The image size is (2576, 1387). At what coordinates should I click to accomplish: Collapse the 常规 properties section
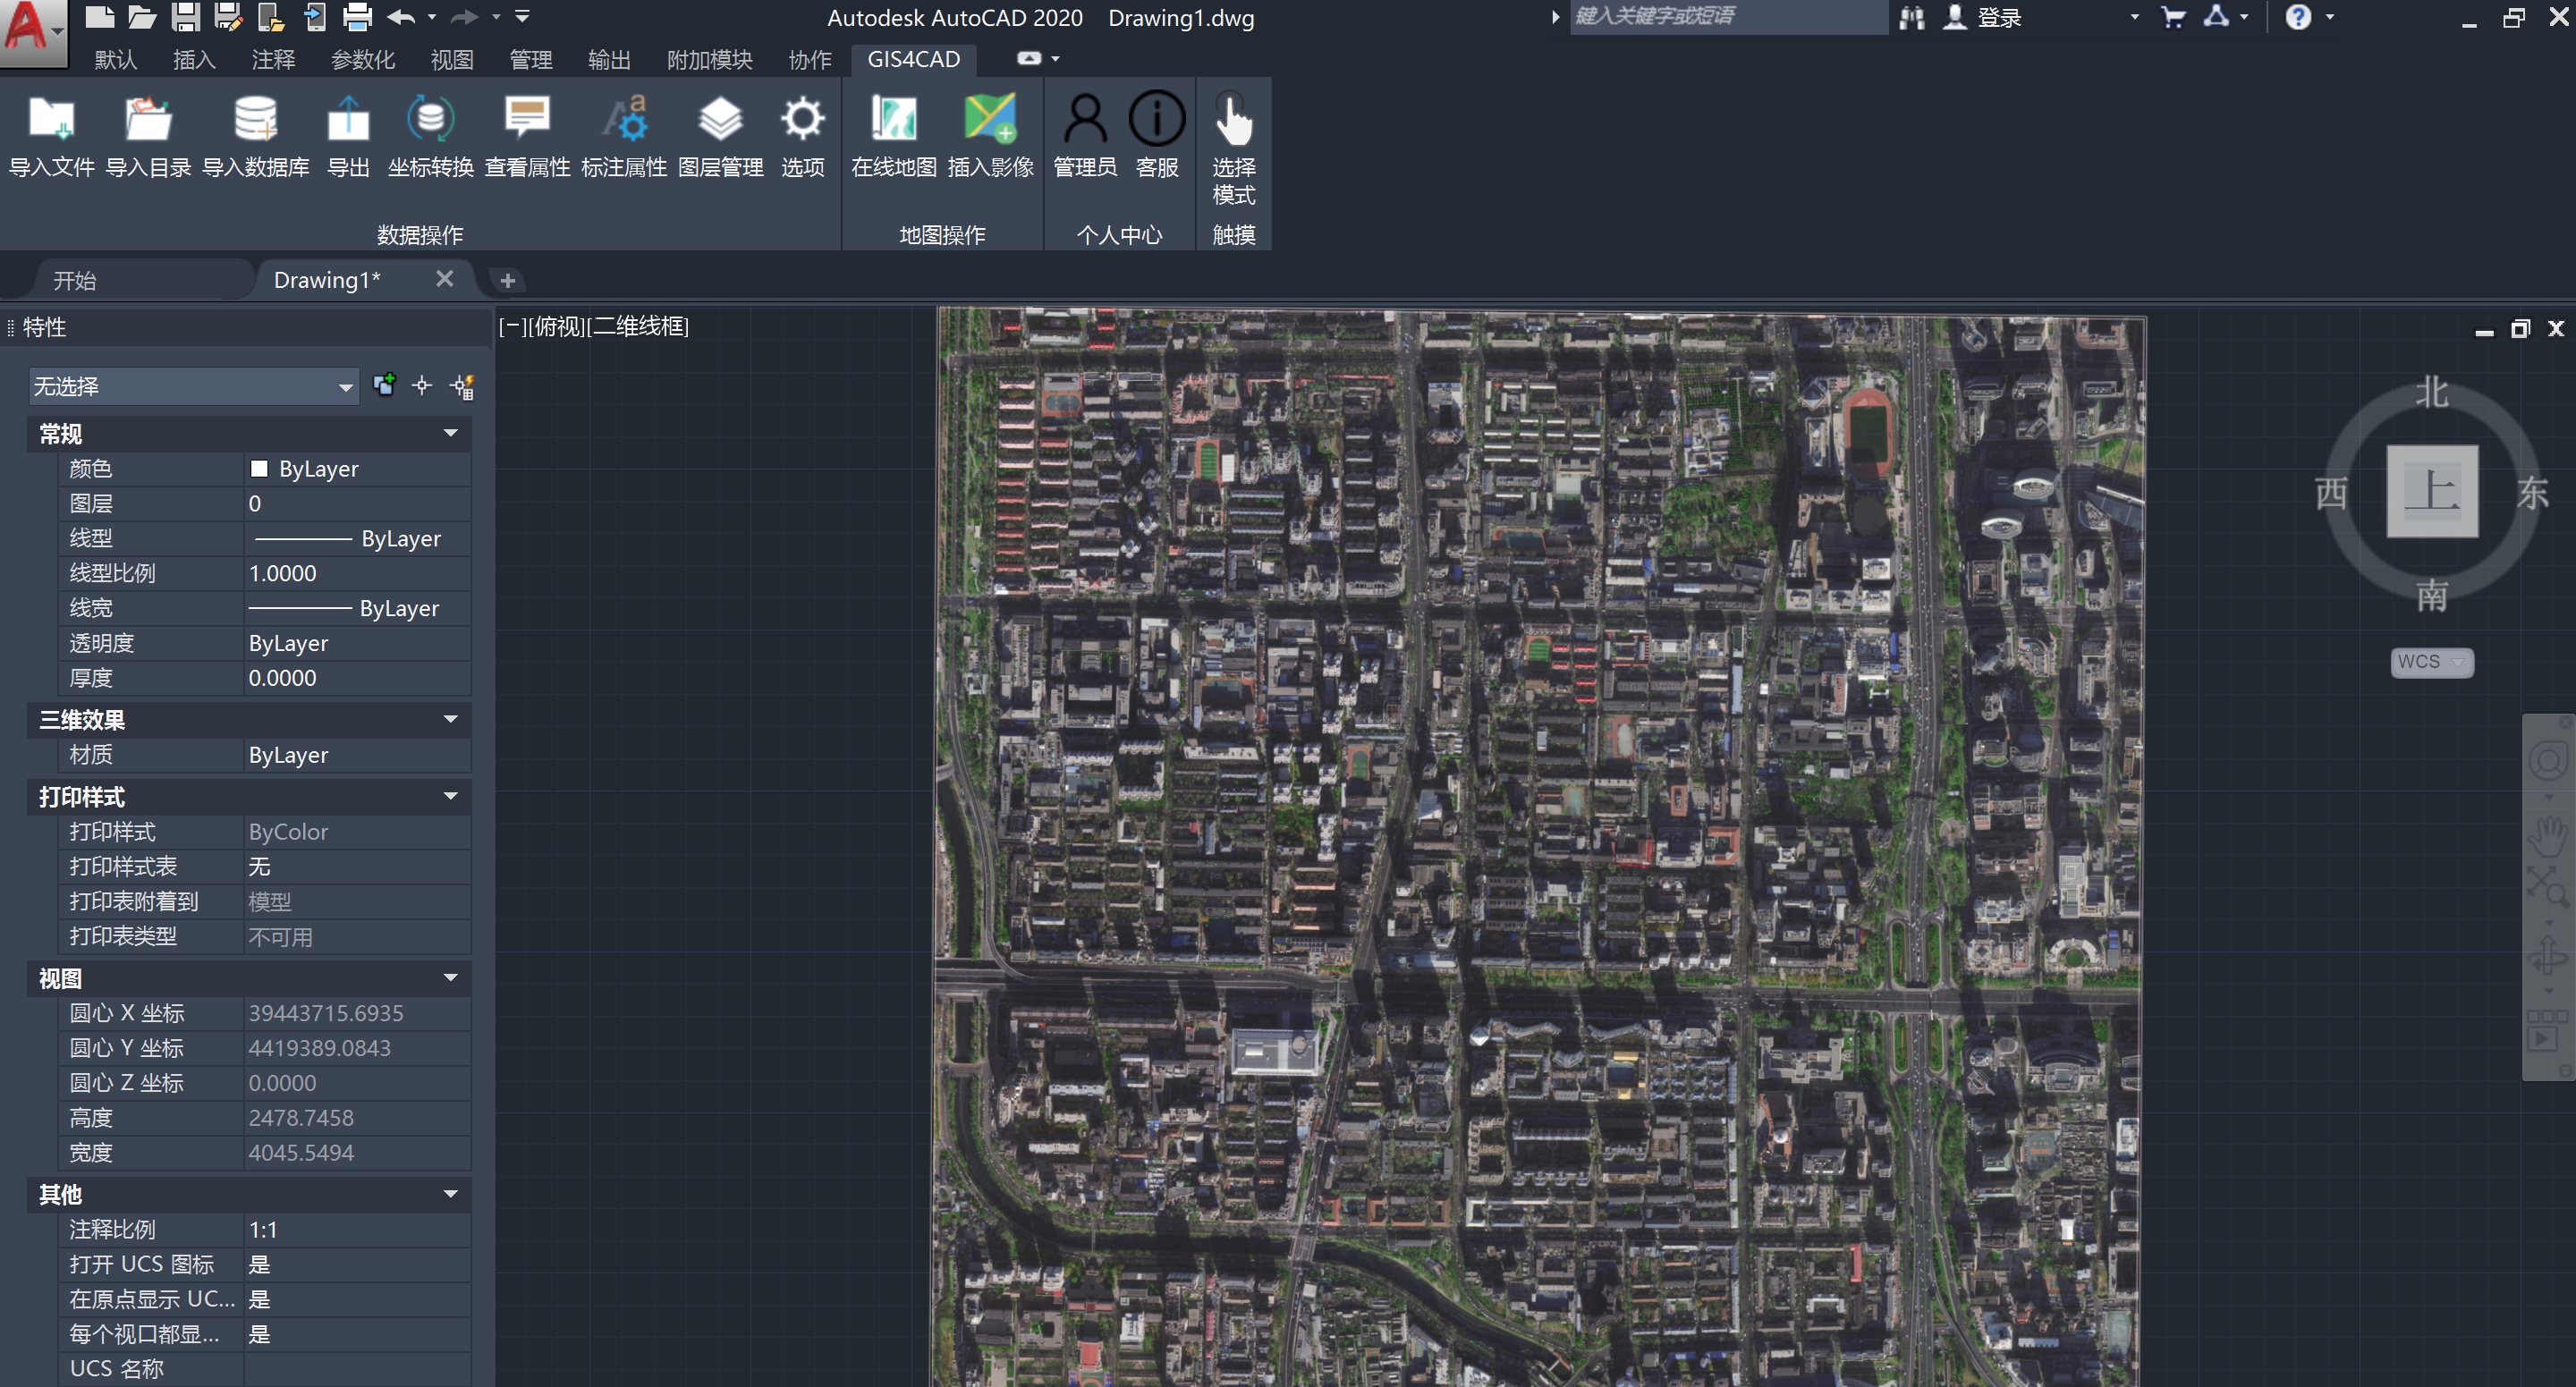coord(450,434)
